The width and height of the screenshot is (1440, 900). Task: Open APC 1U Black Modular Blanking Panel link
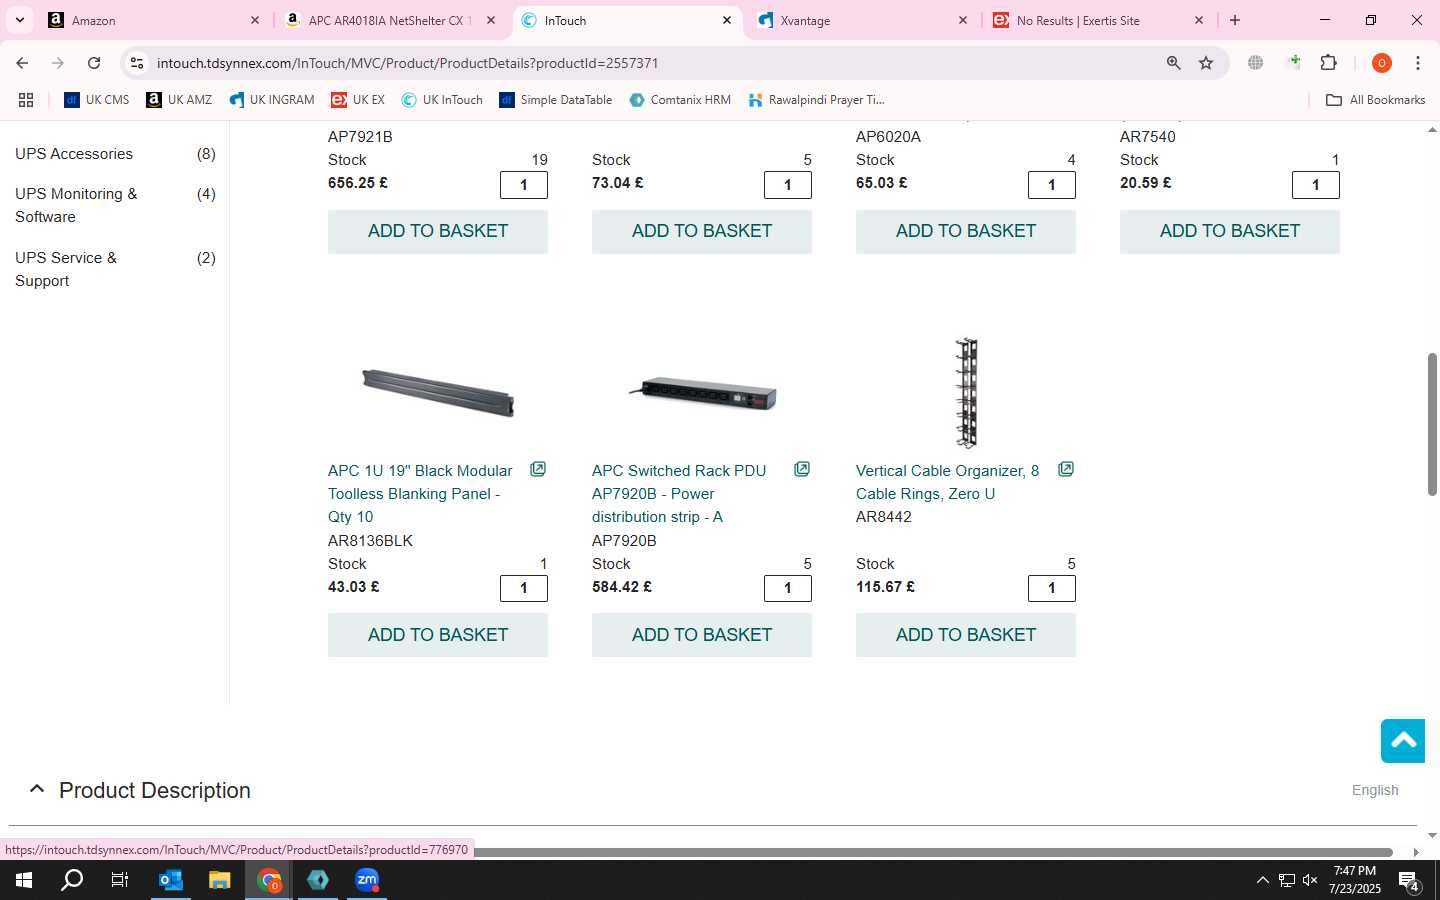[420, 494]
